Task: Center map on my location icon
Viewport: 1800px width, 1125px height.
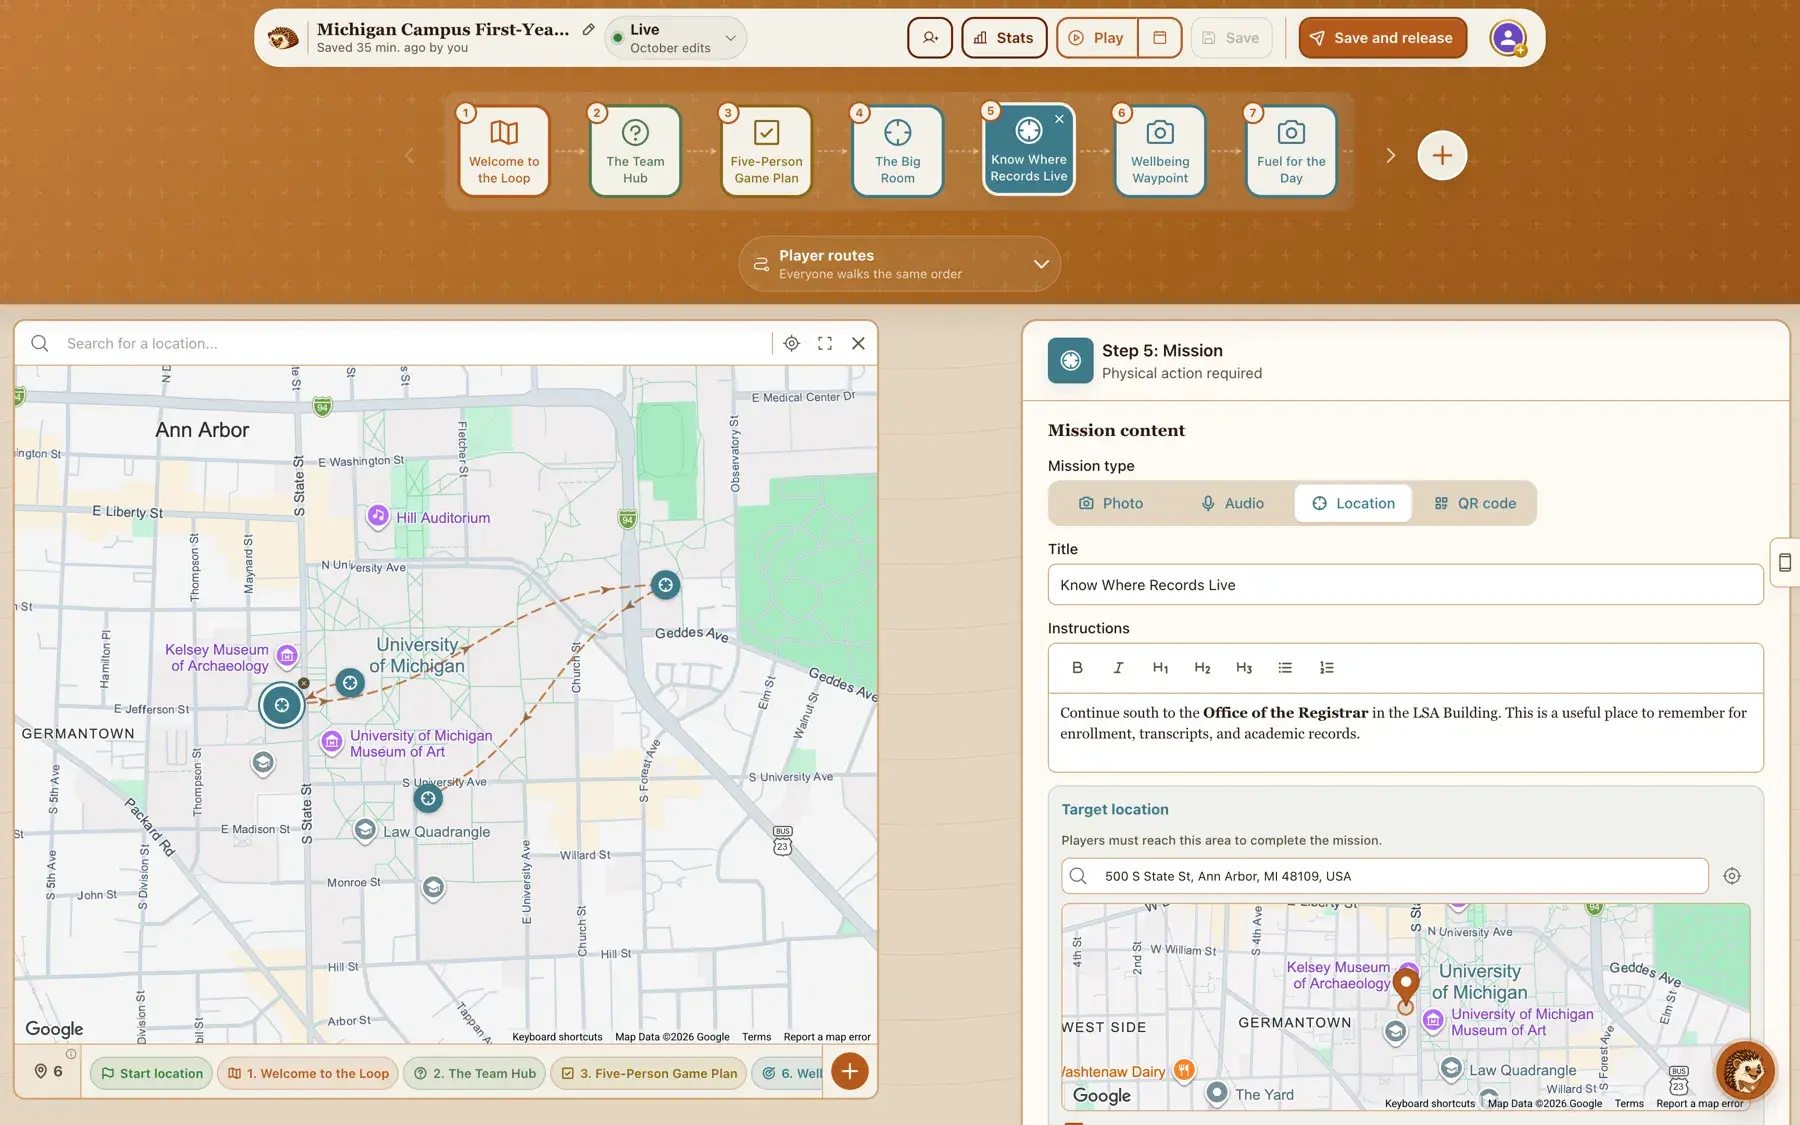Action: pos(791,343)
